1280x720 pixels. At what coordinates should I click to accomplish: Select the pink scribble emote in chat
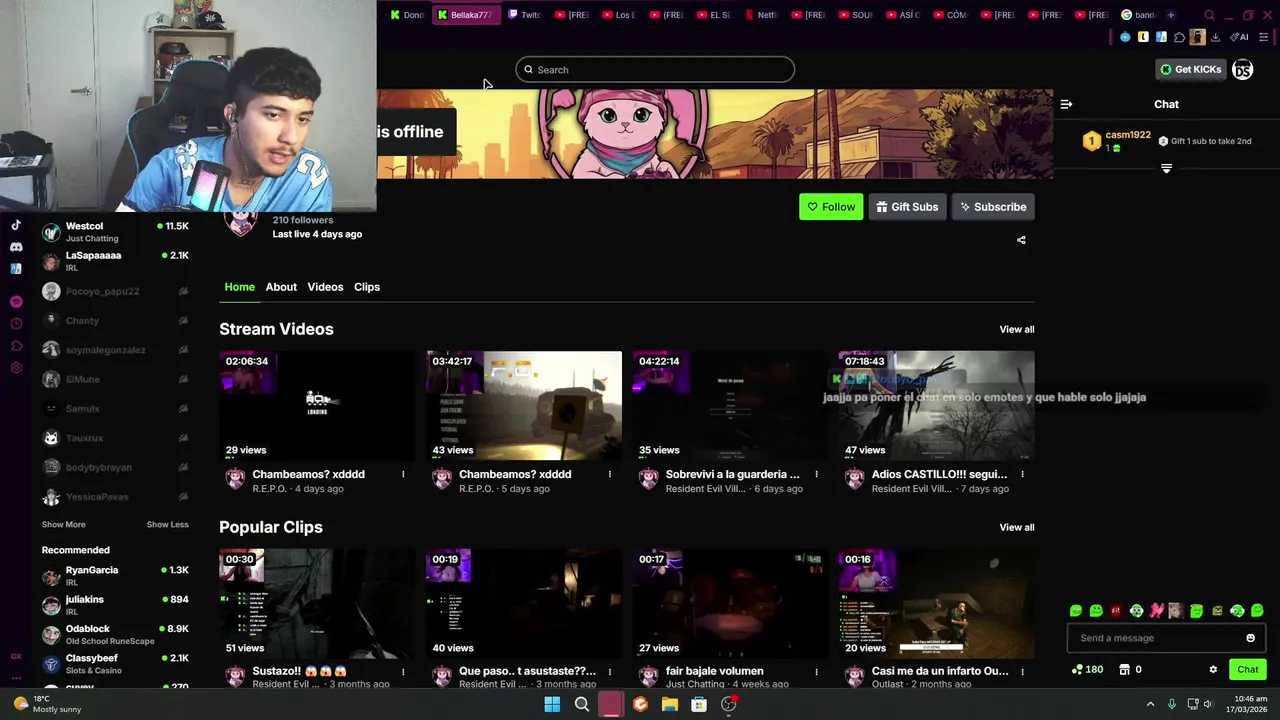coord(1156,610)
